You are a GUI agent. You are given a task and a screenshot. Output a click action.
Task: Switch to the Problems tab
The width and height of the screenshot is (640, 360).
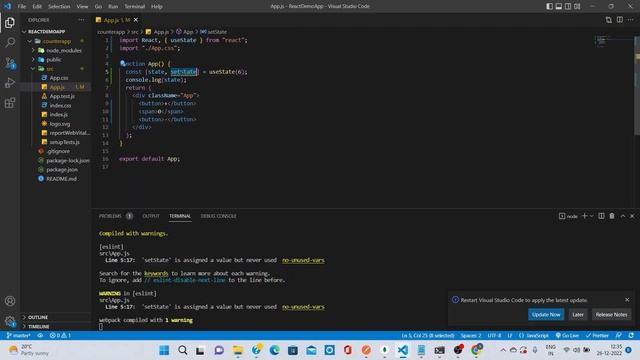point(116,216)
